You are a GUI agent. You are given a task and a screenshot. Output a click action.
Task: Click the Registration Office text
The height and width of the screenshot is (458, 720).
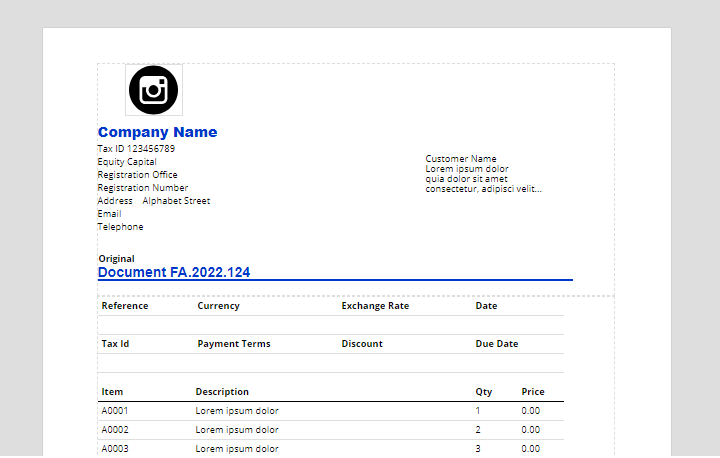point(137,175)
